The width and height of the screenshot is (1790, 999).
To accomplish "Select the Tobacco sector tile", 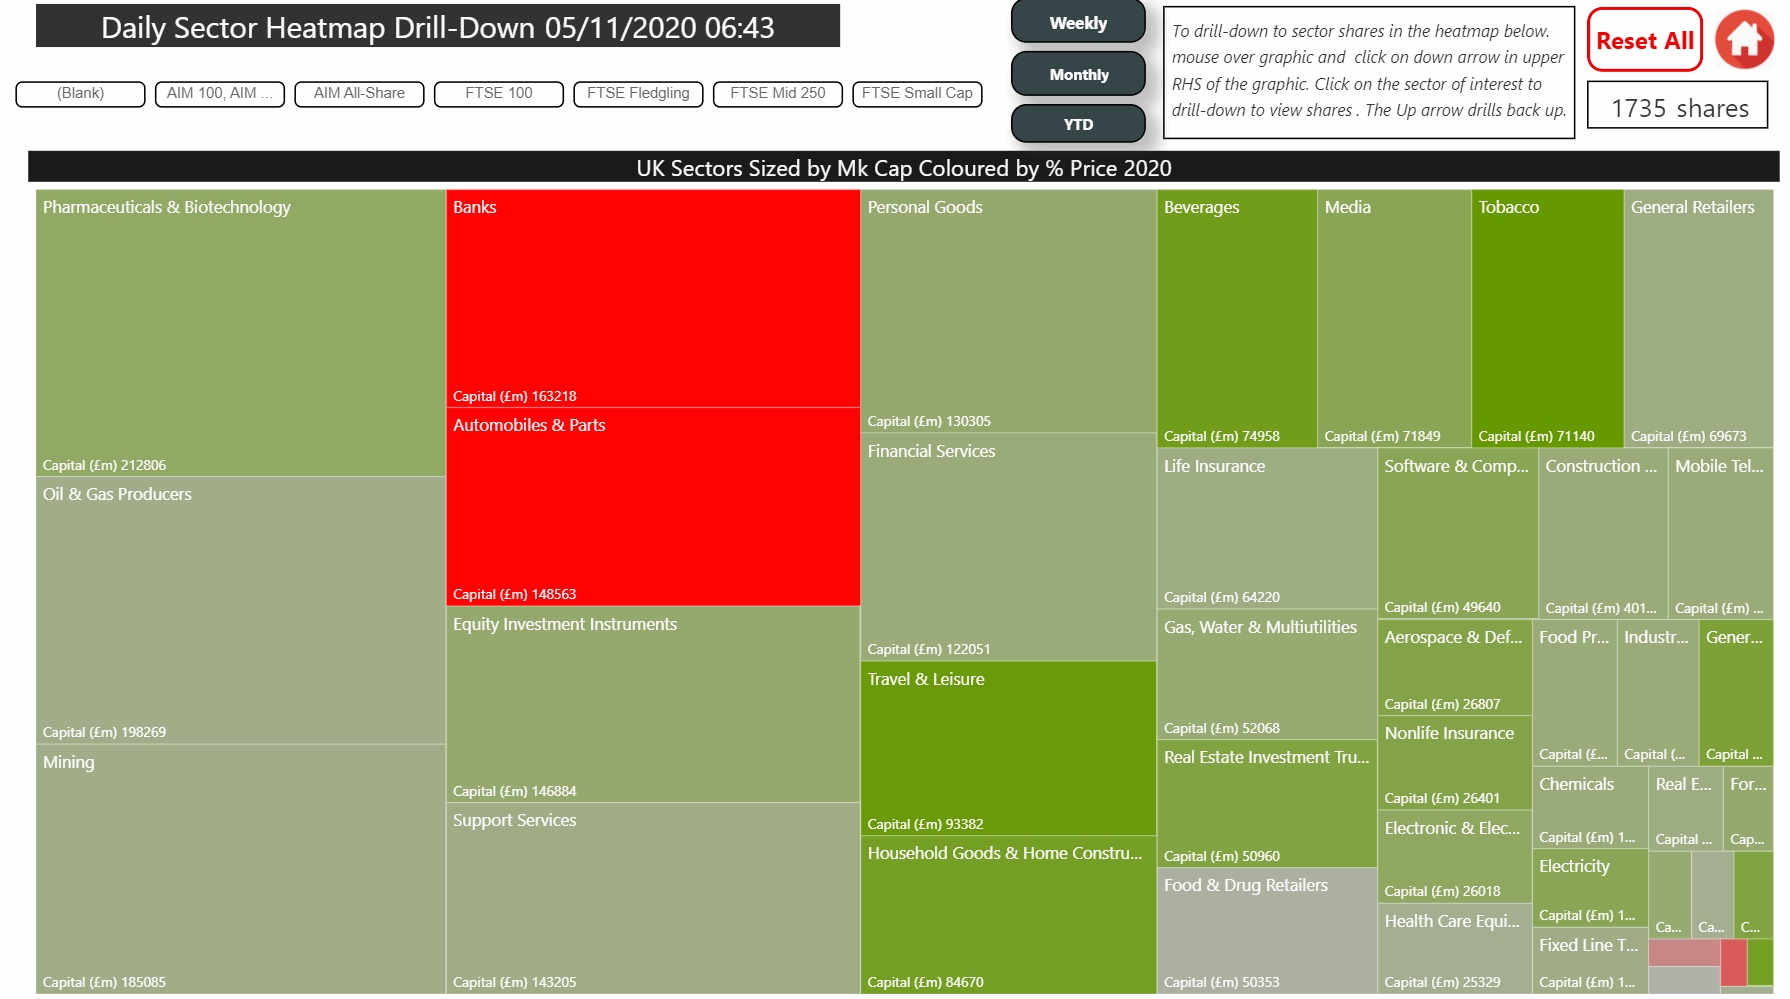I will (x=1547, y=318).
